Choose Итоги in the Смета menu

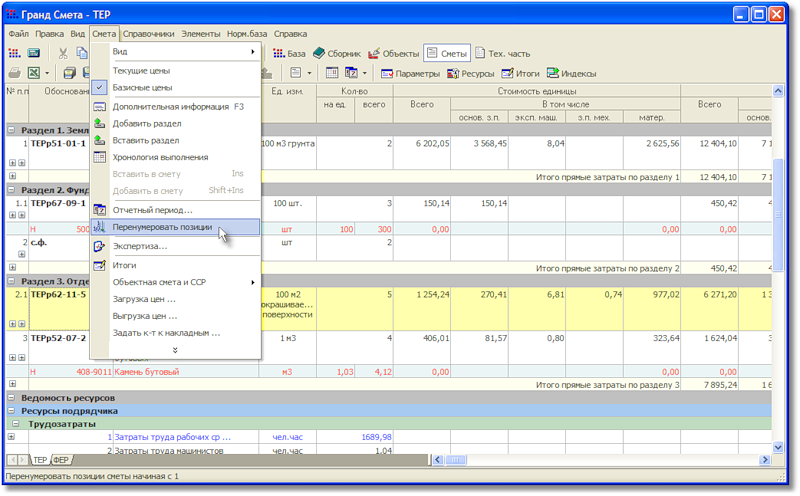176,265
